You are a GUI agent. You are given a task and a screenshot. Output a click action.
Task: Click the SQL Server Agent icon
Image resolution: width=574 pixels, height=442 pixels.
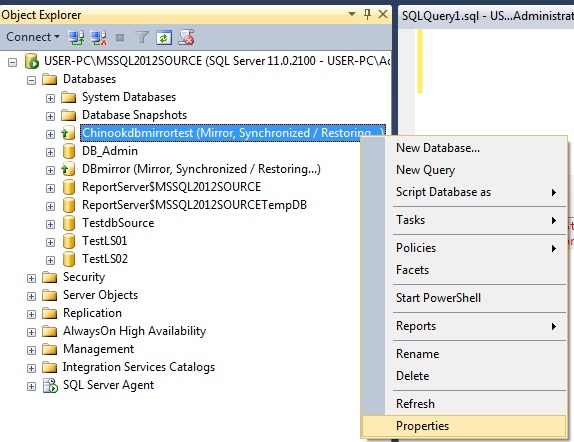point(50,385)
